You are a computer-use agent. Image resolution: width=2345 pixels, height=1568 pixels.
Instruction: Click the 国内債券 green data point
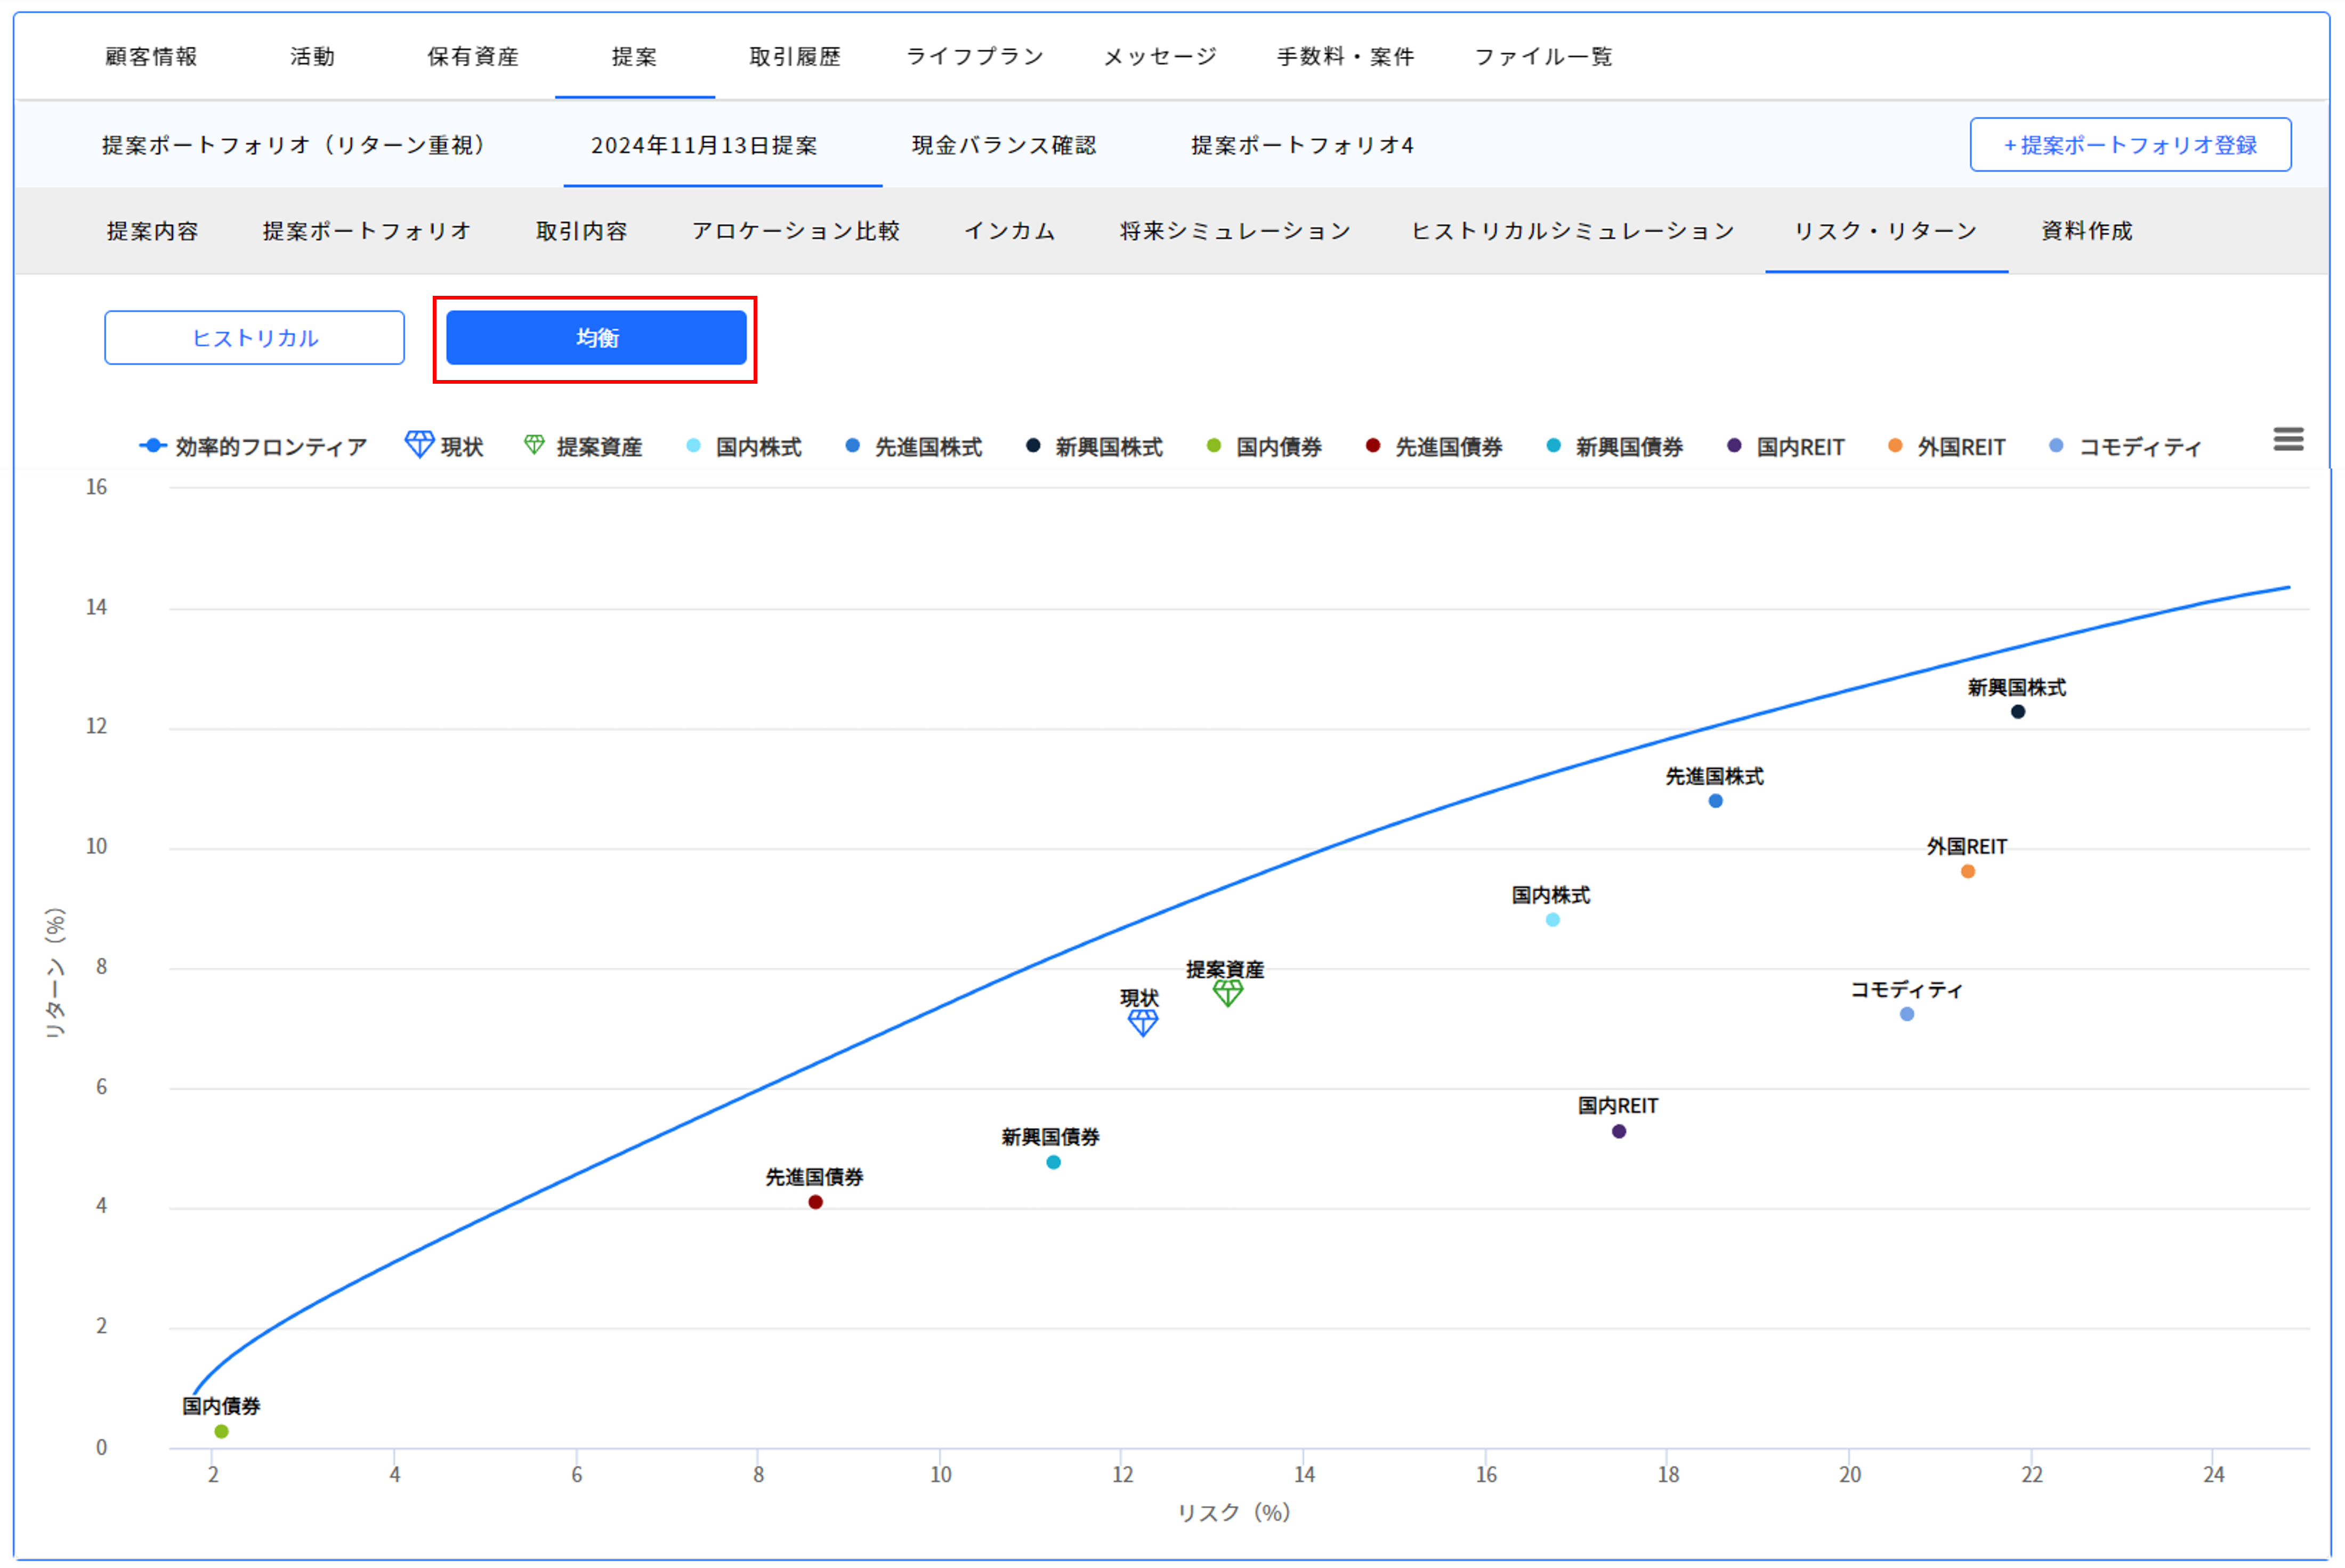pyautogui.click(x=221, y=1431)
